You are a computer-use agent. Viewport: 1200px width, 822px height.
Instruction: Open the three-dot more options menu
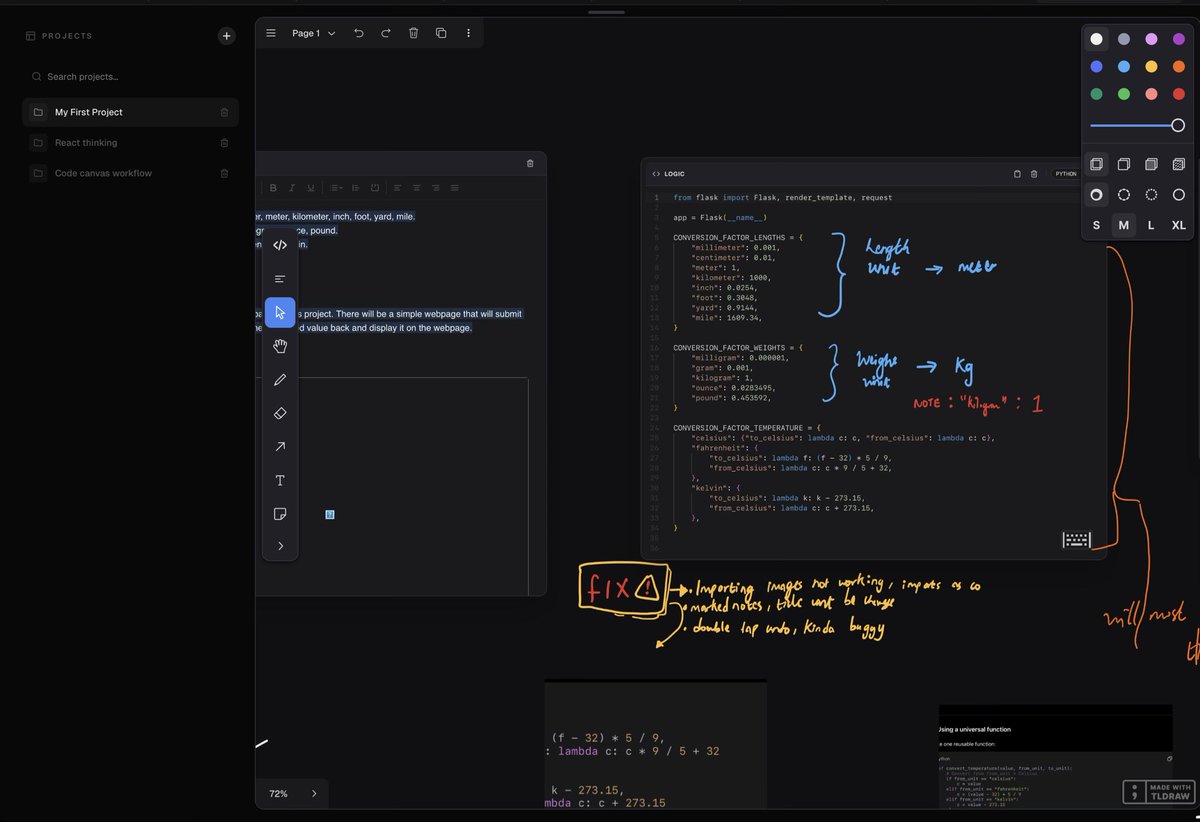click(468, 33)
